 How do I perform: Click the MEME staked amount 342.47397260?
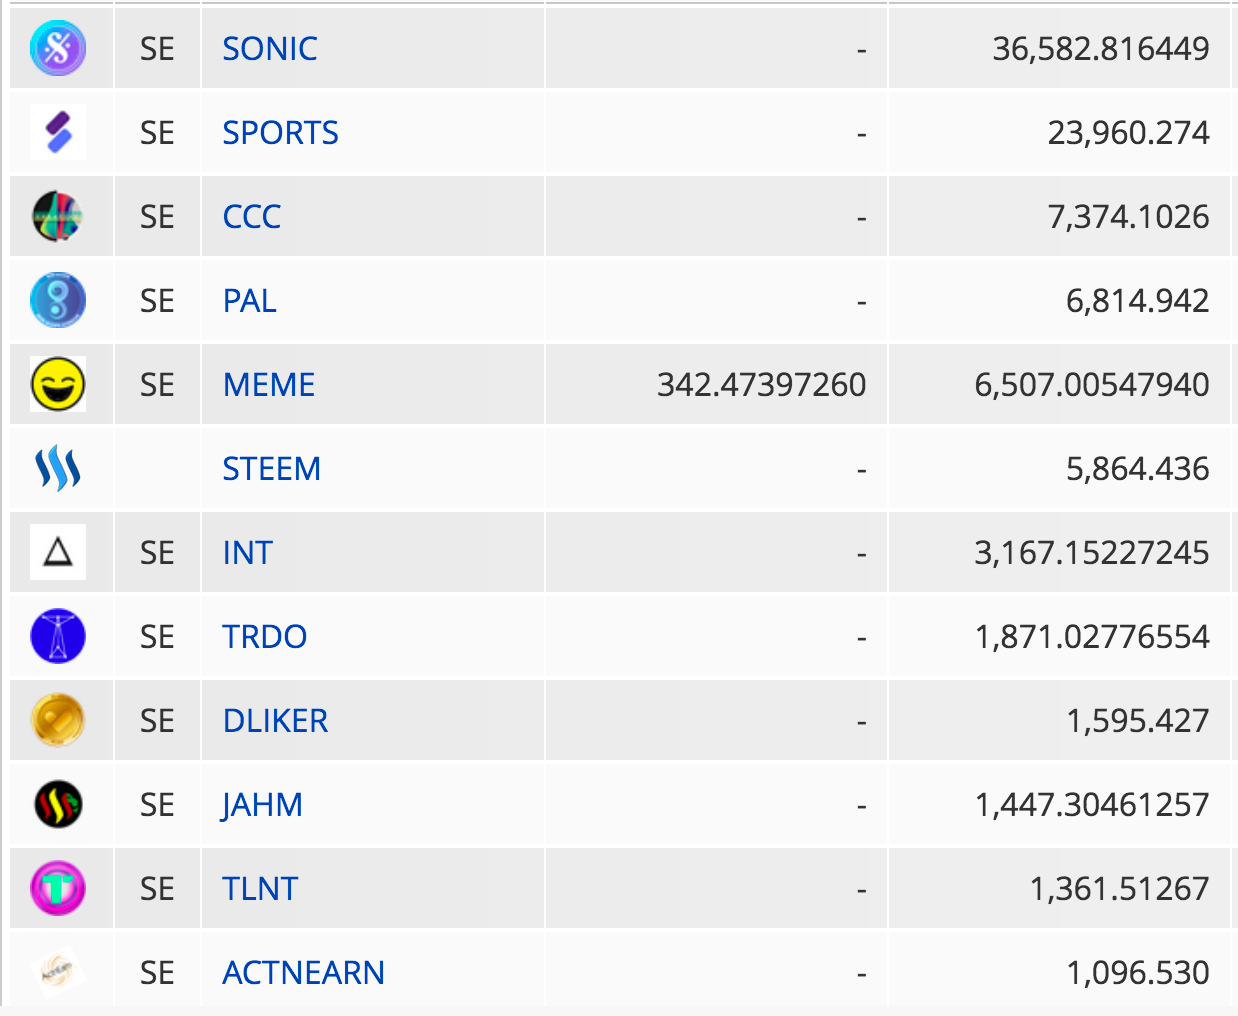coord(762,384)
